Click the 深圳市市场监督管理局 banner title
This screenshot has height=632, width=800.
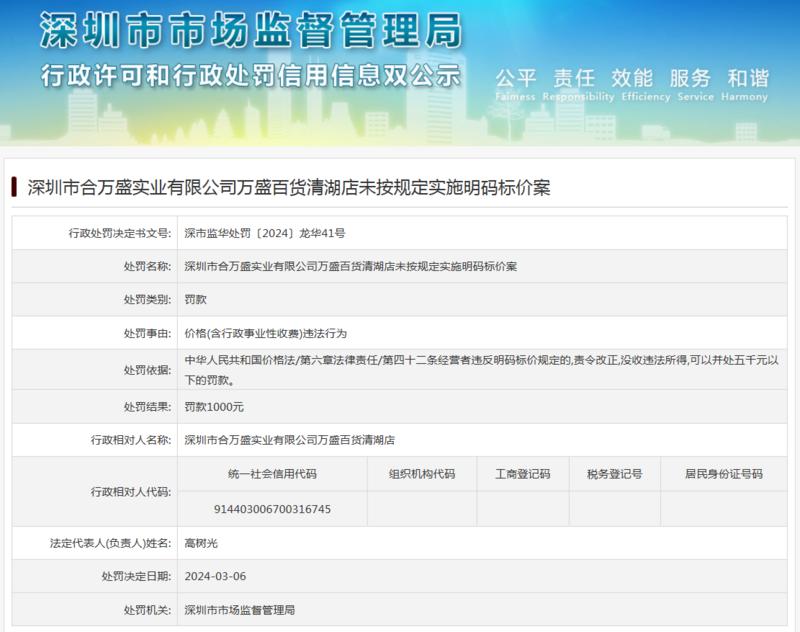(x=251, y=31)
